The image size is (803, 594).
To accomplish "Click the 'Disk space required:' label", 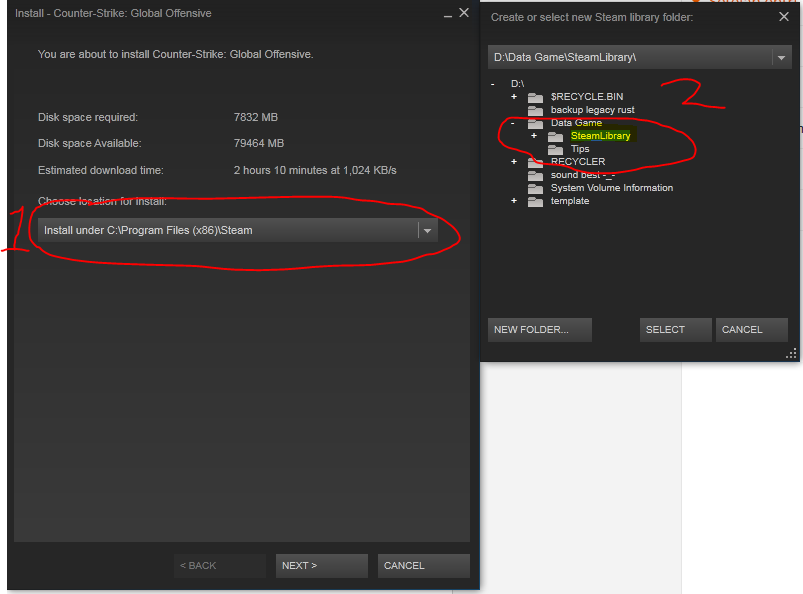I will [88, 117].
